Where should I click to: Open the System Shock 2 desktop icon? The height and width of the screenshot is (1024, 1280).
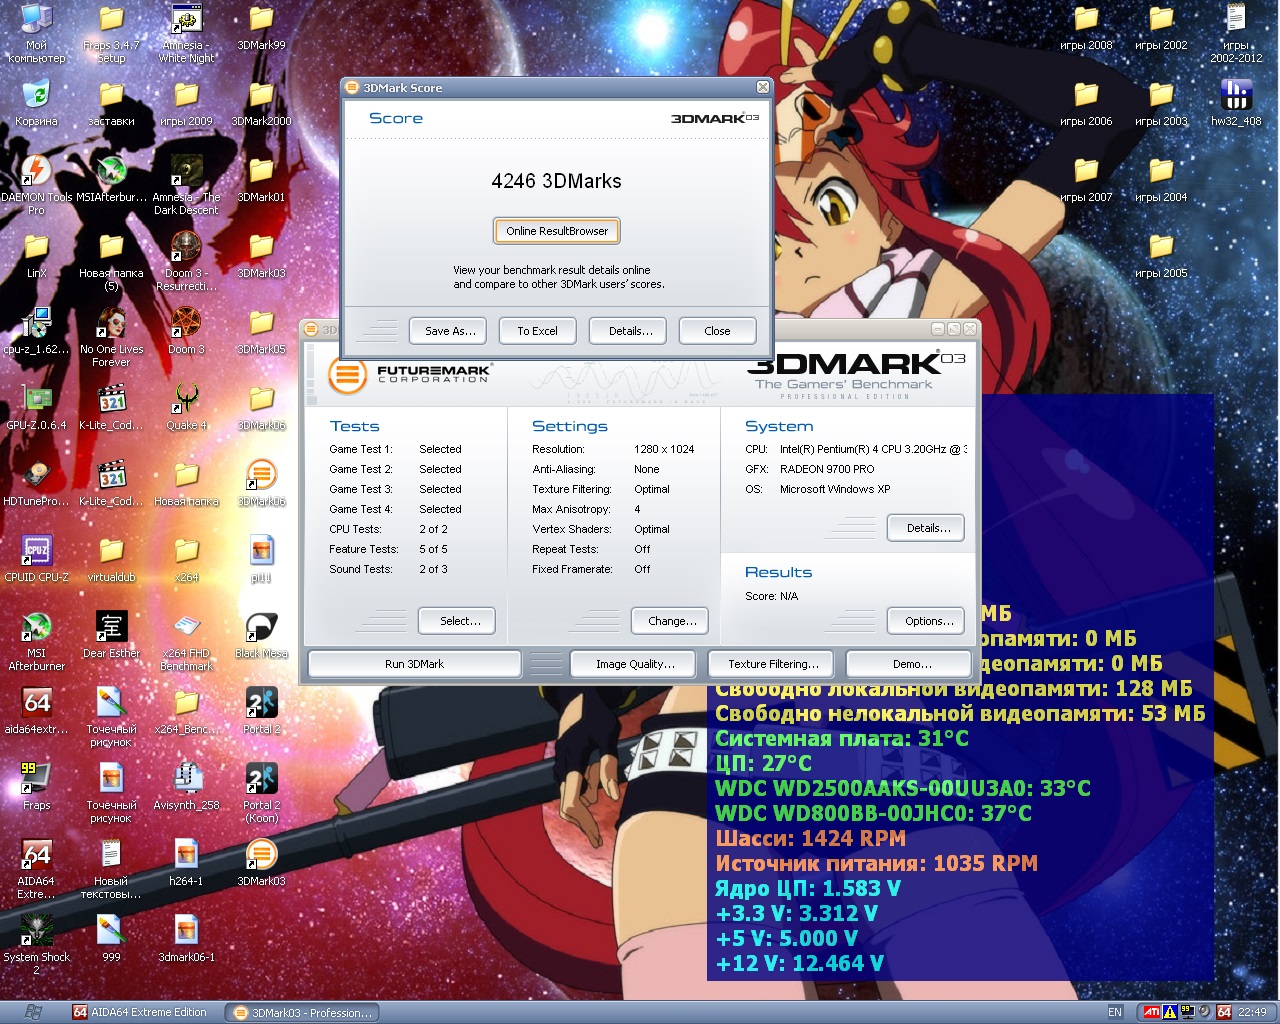tap(37, 945)
